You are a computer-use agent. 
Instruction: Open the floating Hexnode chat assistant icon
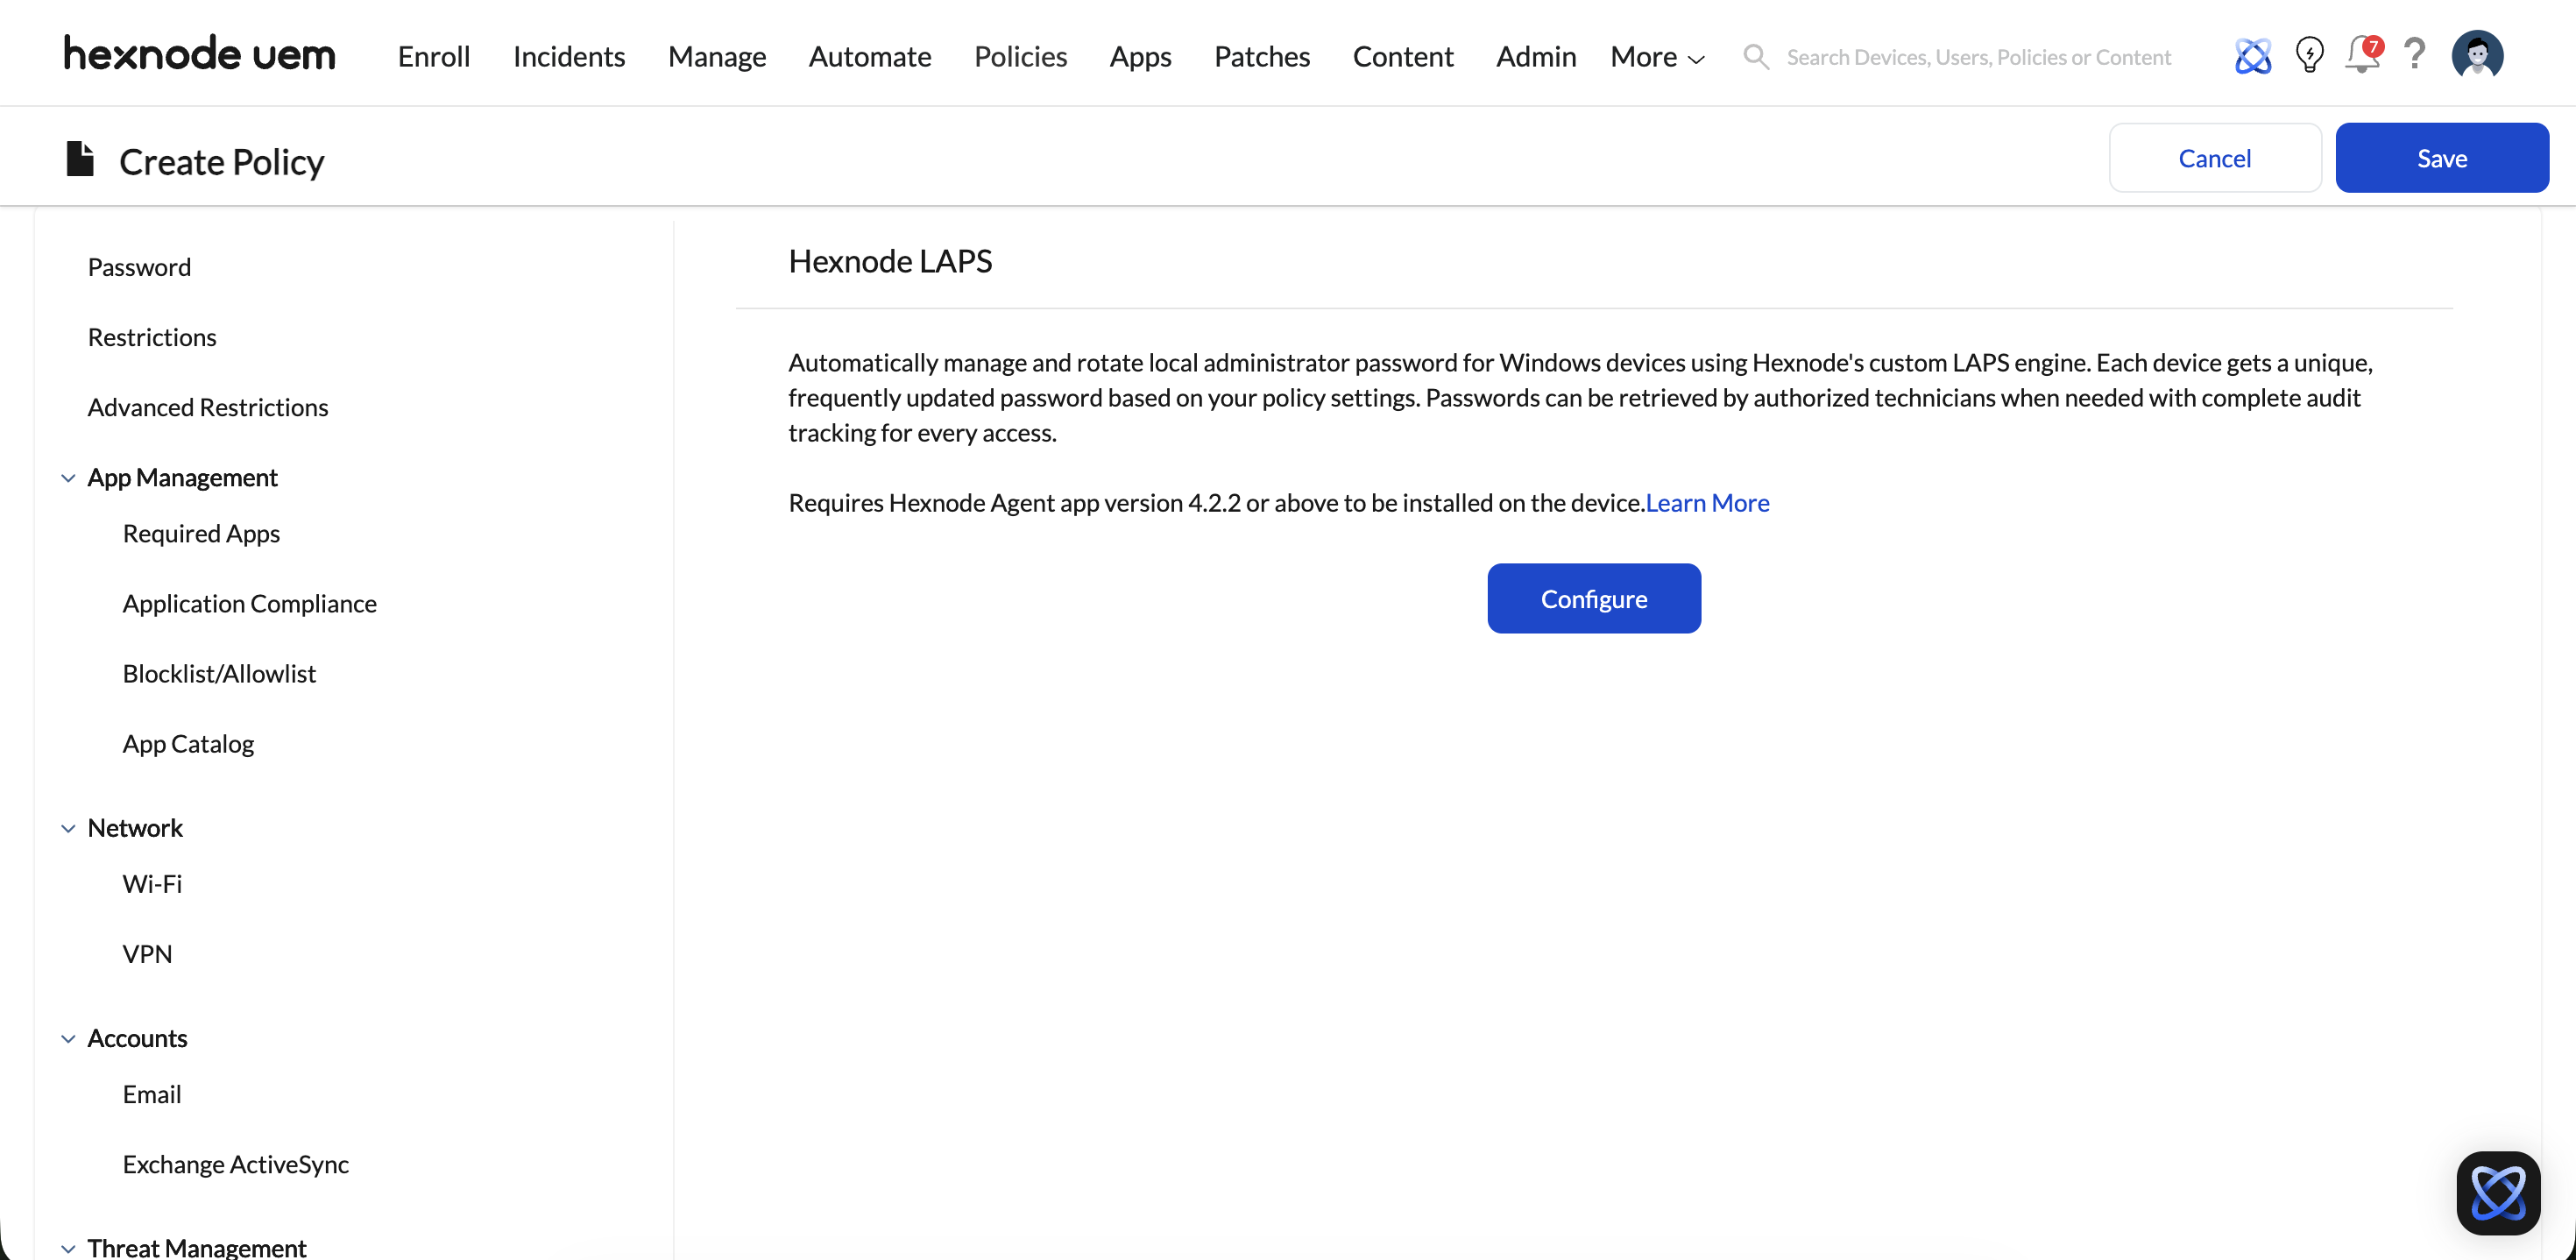pyautogui.click(x=2497, y=1192)
